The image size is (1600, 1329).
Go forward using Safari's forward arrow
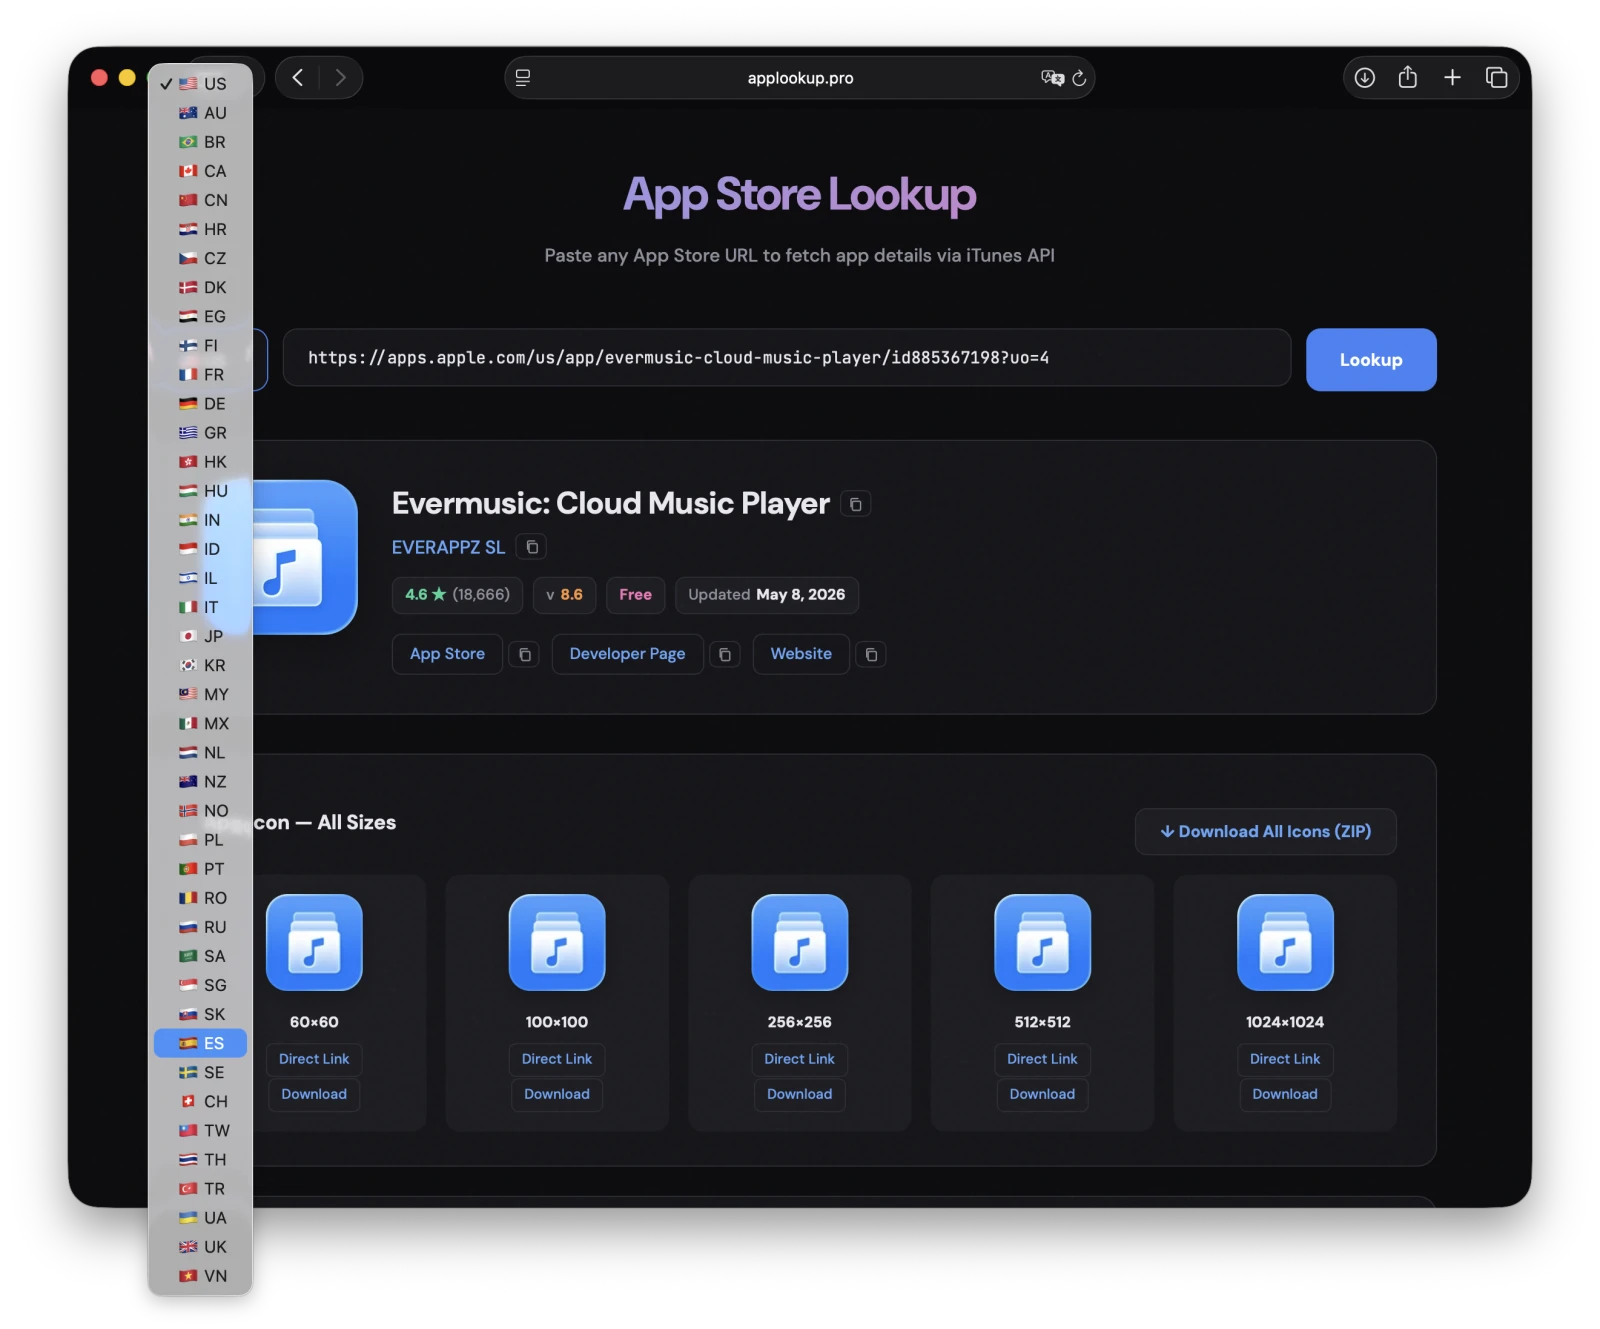(340, 78)
